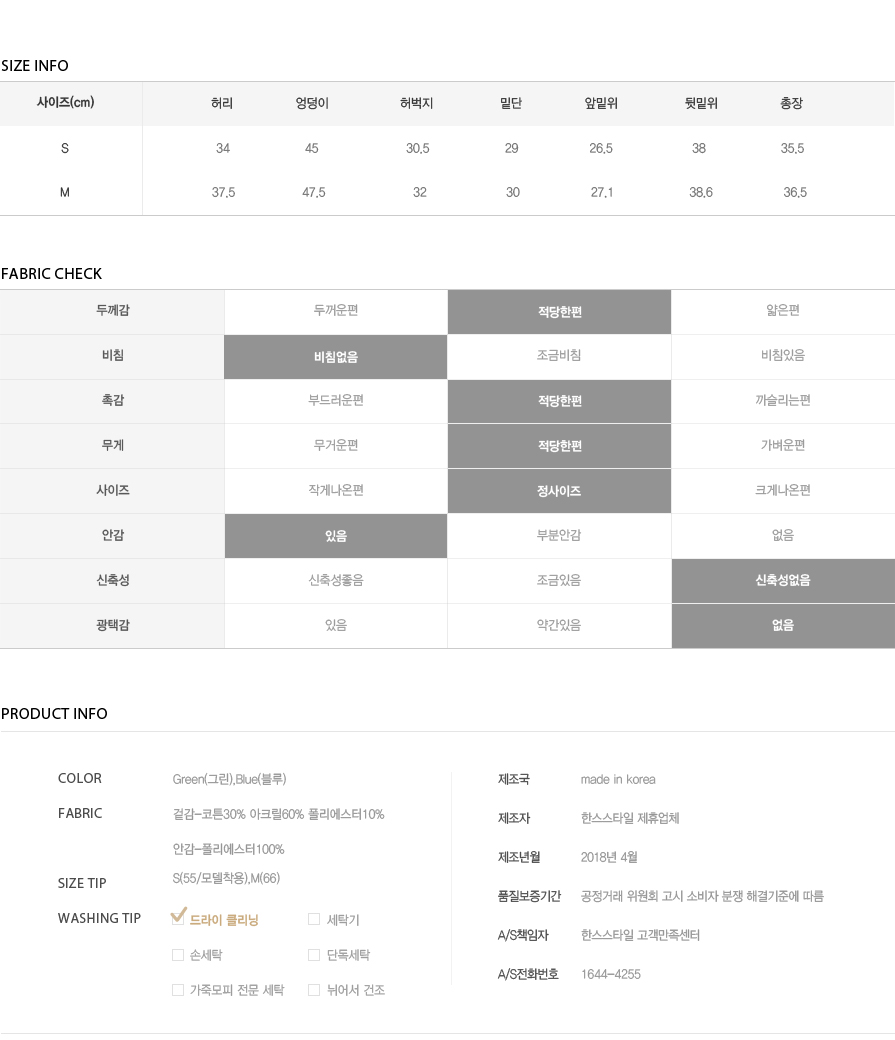Screen dimensions: 895x1040
Task: Click the highlighted 신축성없음 cell
Action: 784,580
